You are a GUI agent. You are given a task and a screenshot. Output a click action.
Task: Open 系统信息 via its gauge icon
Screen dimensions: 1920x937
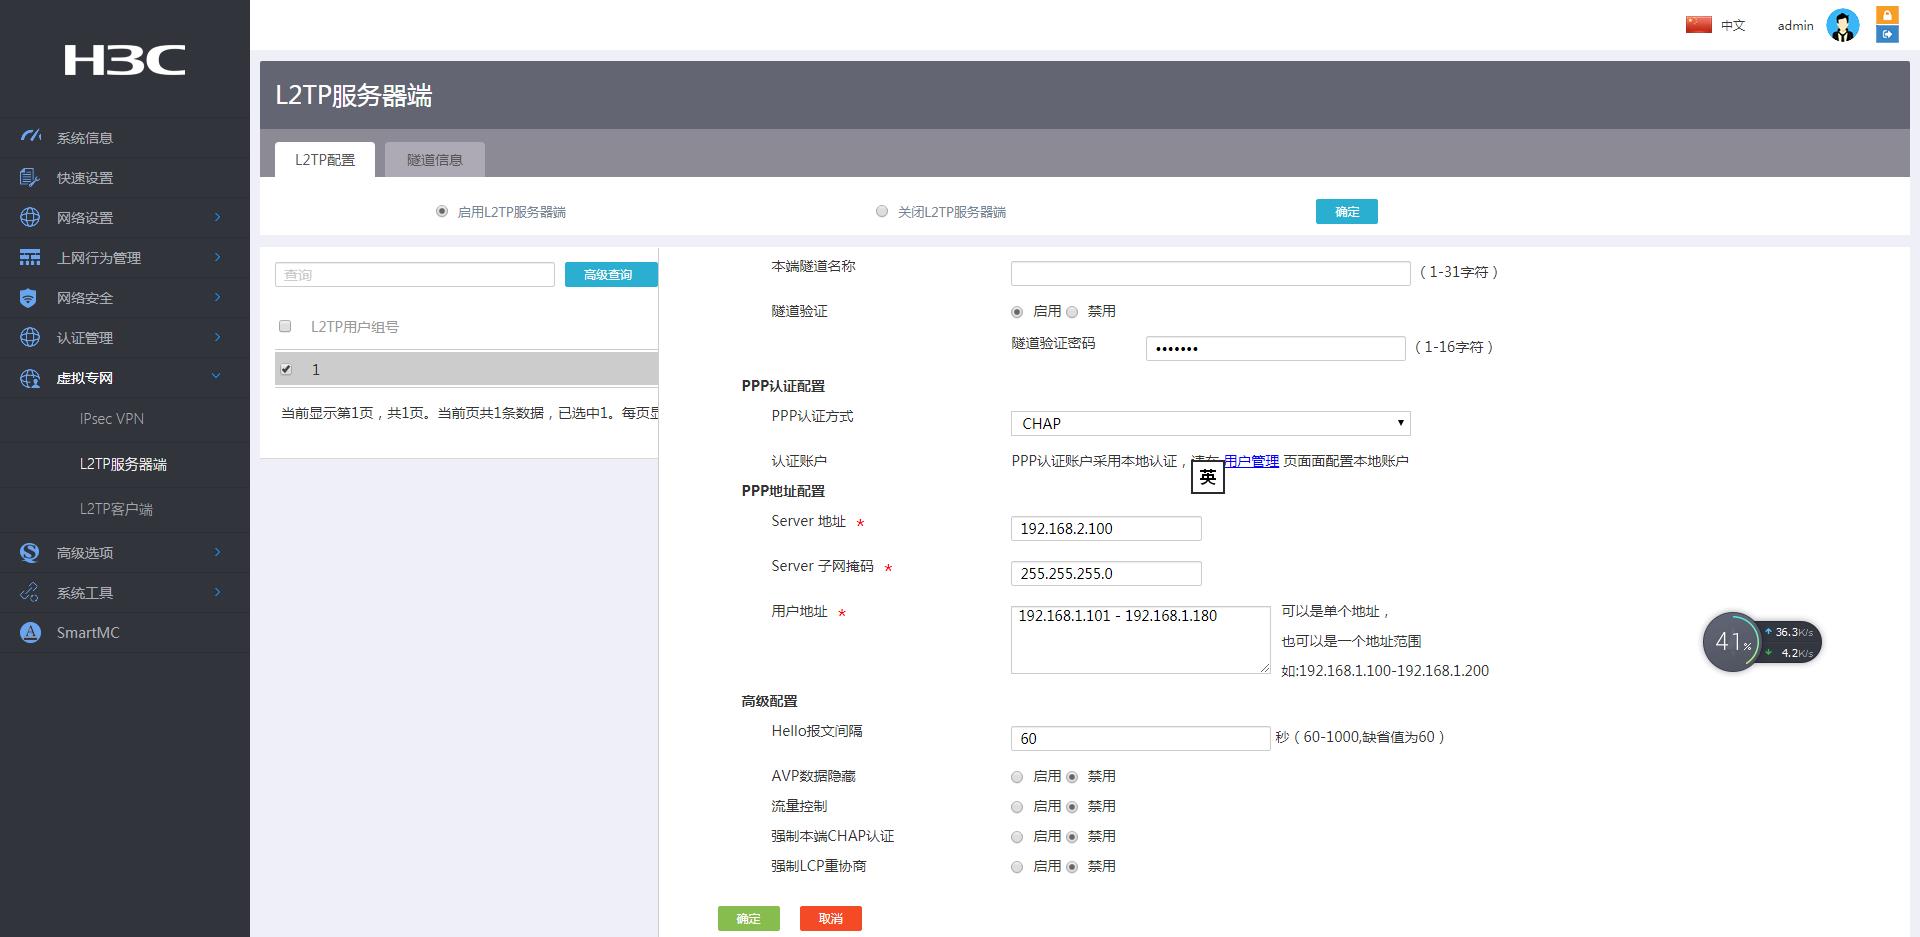(30, 137)
